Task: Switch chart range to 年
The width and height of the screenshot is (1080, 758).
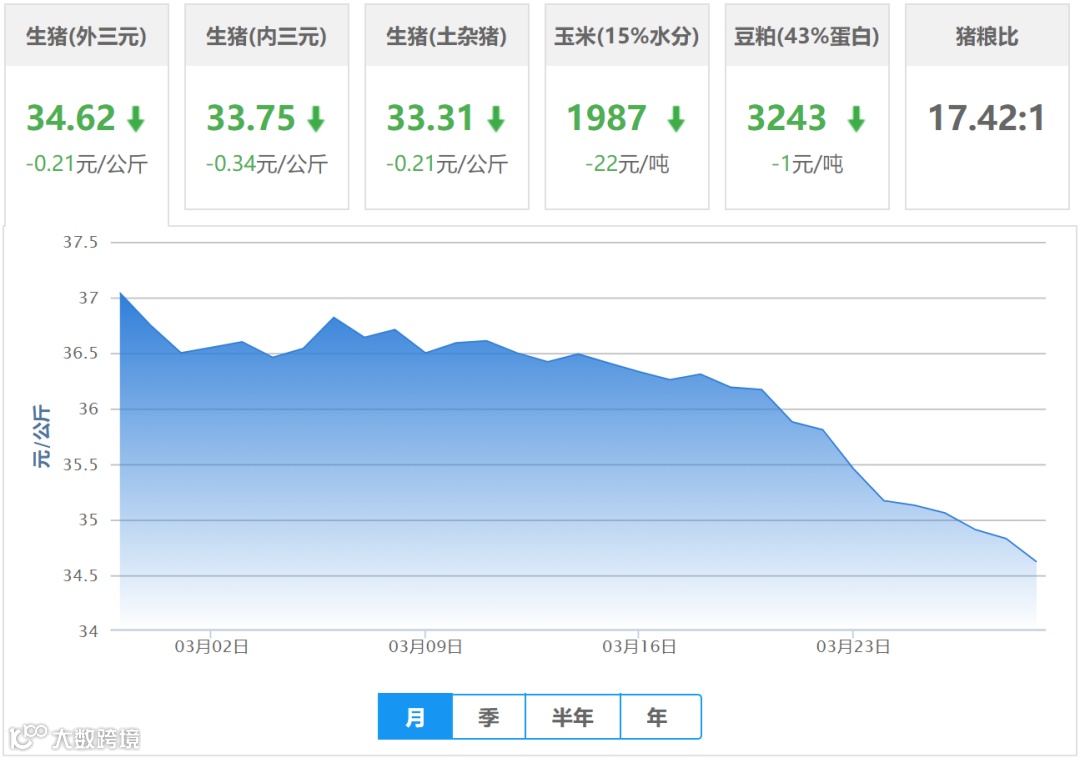Action: point(660,717)
